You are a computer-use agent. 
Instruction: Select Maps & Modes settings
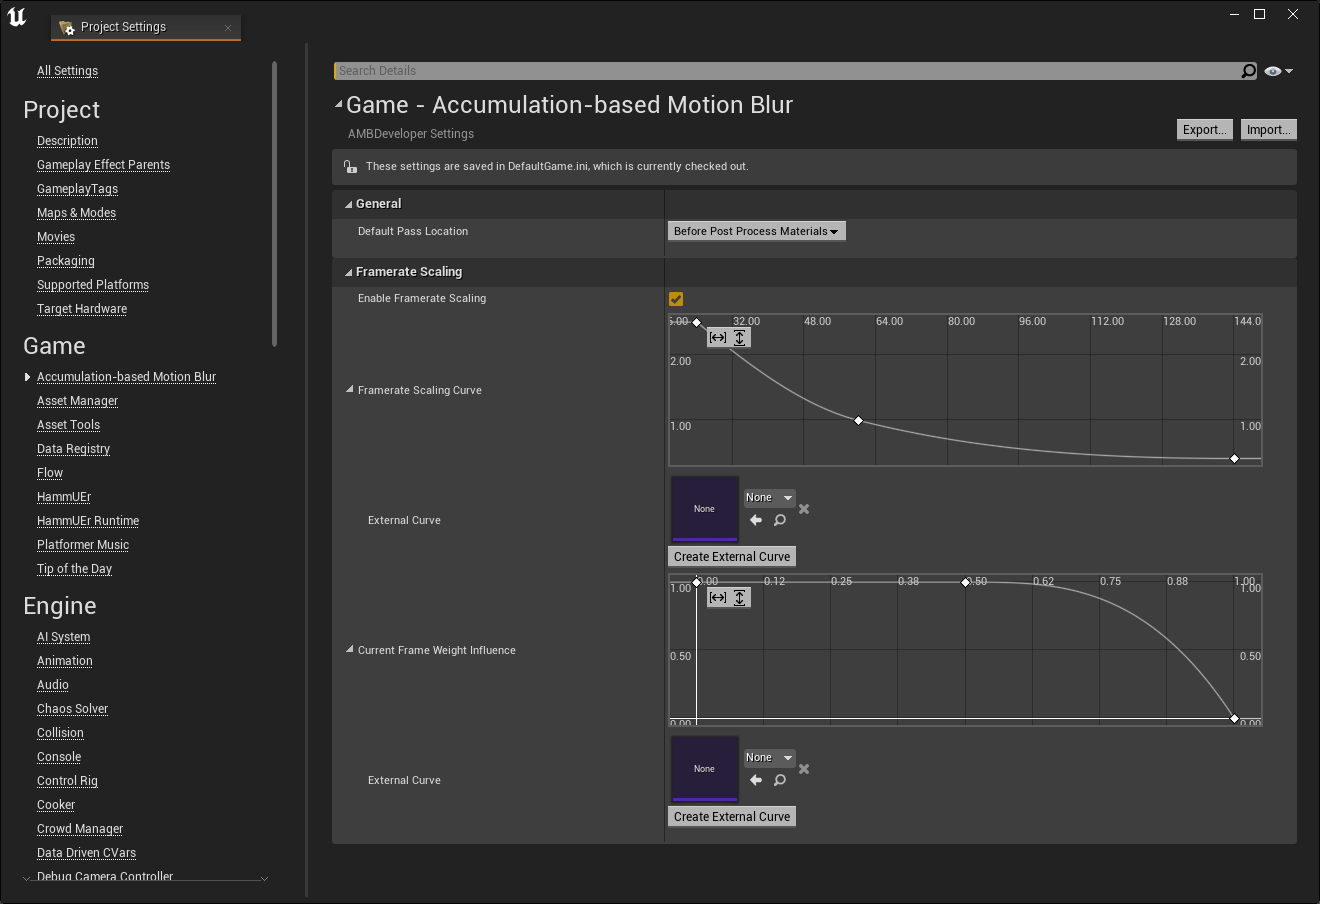point(76,213)
